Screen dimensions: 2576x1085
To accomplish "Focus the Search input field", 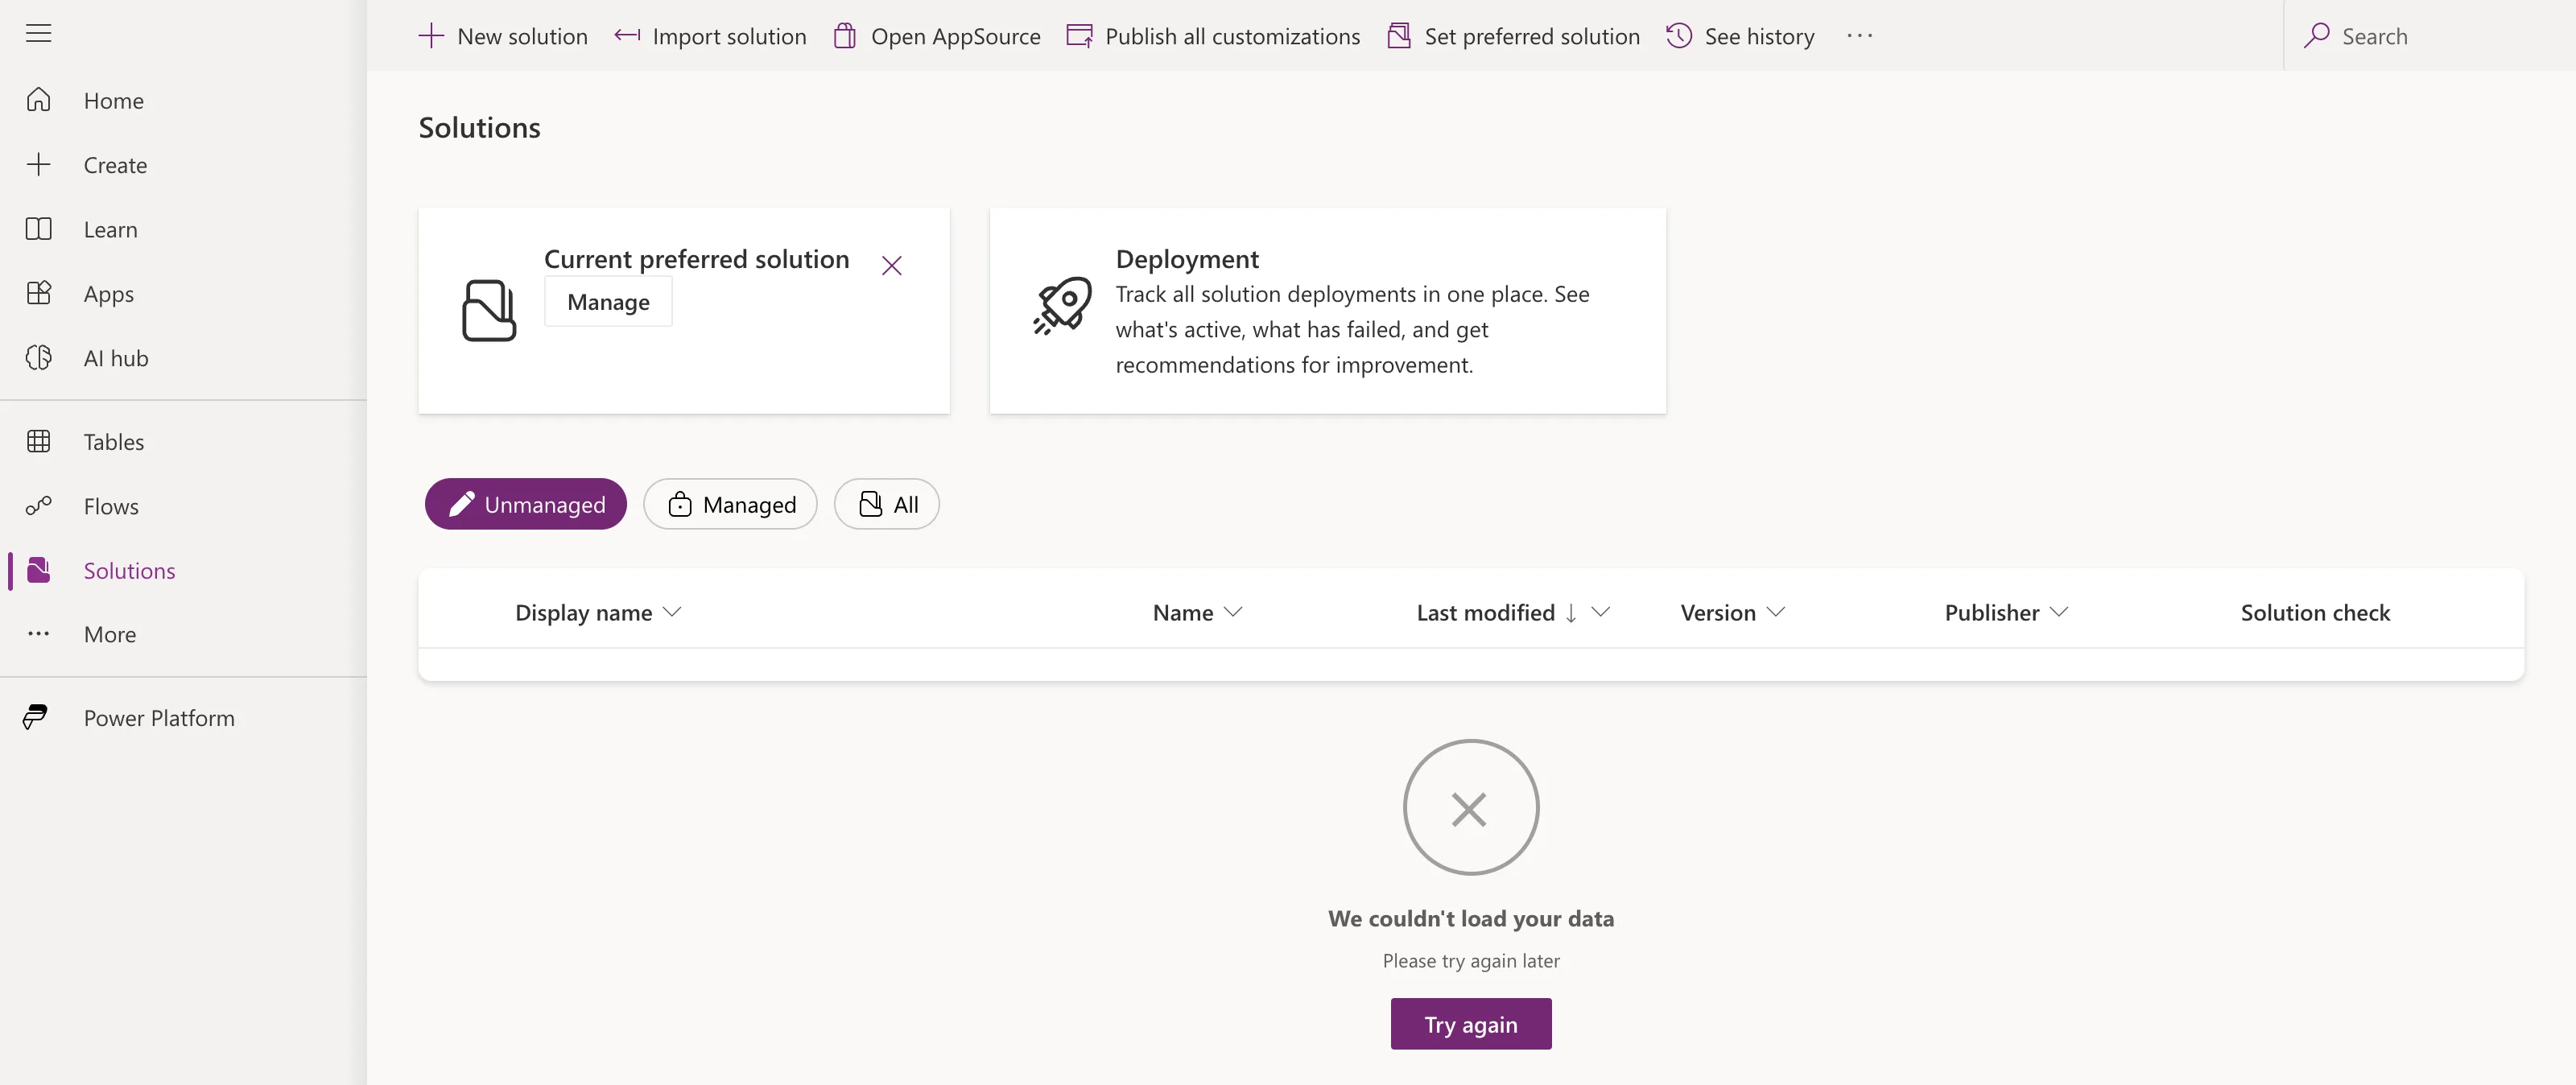I will (x=2430, y=36).
